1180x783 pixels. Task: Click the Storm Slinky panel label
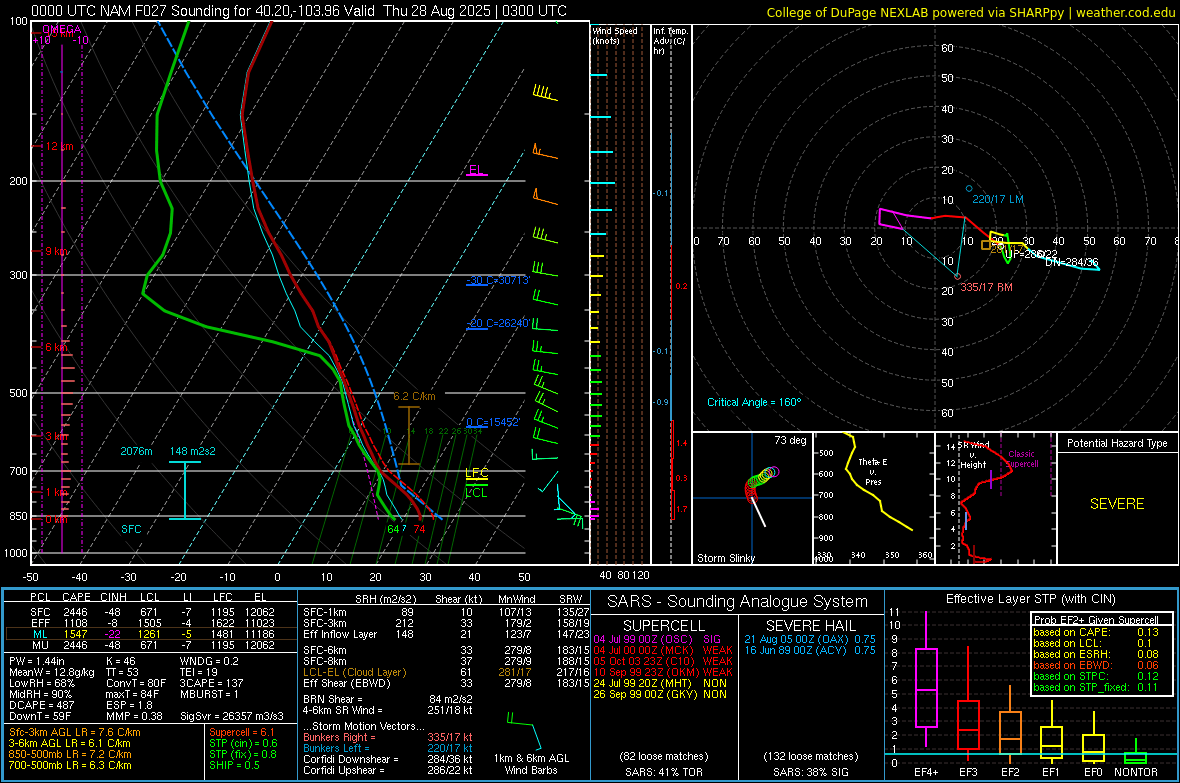pyautogui.click(x=726, y=558)
